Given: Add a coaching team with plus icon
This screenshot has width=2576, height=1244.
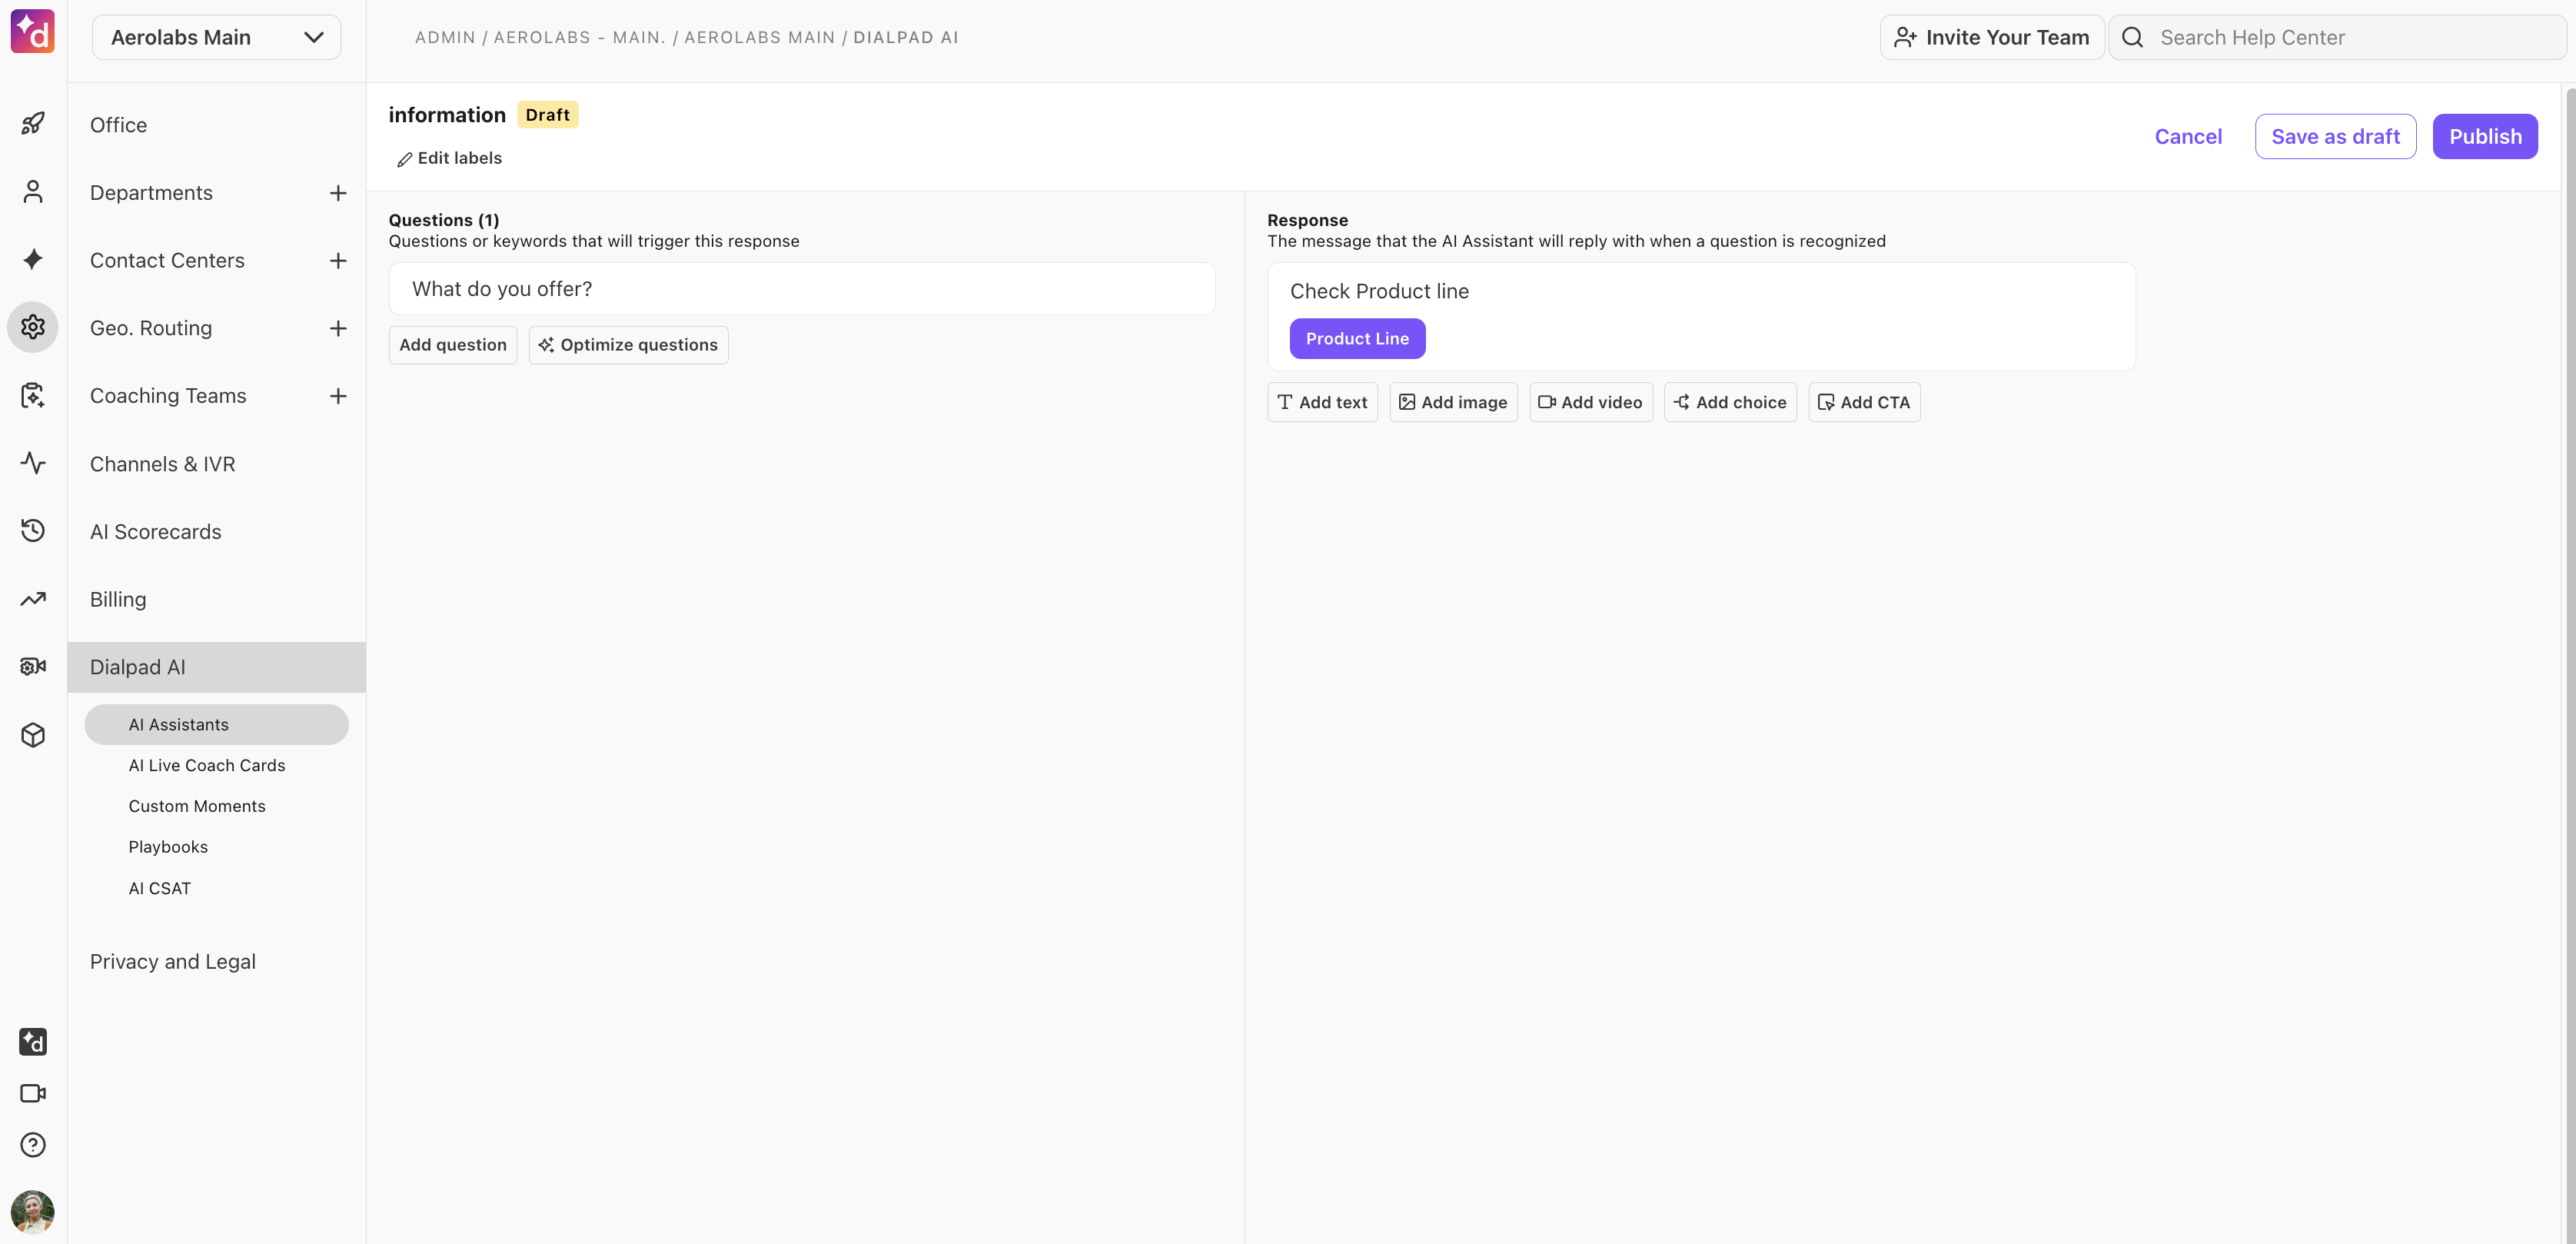Looking at the screenshot, I should (x=338, y=396).
